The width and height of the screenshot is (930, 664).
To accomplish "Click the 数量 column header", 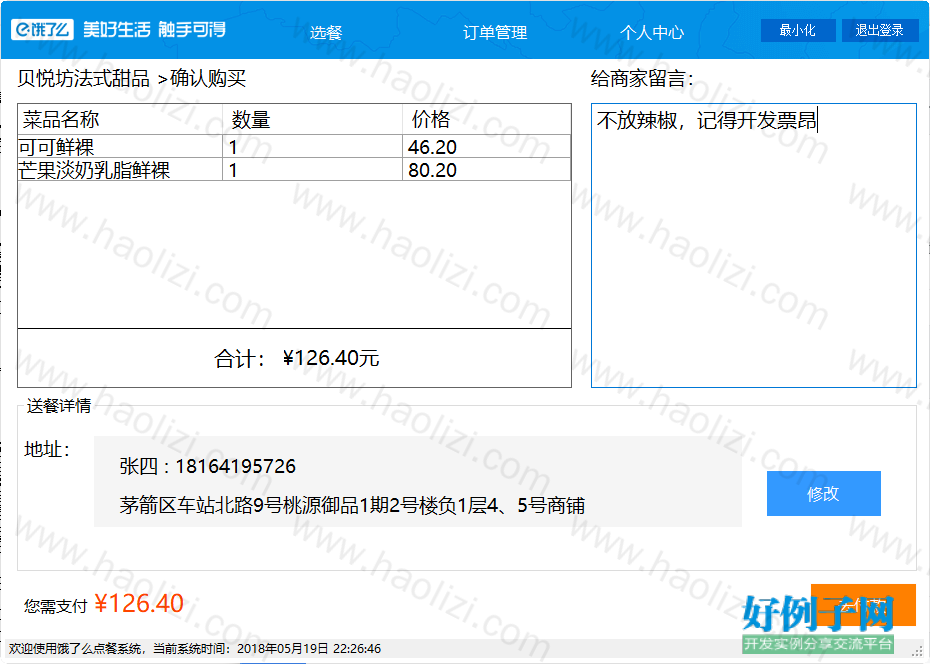I will 313,119.
